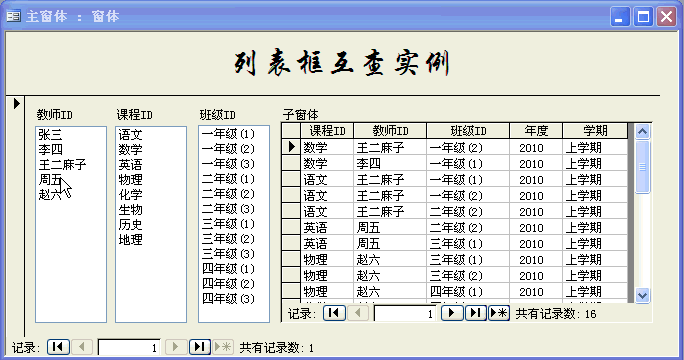Click the form icon in the title bar
This screenshot has width=684, height=360.
[x=14, y=17]
